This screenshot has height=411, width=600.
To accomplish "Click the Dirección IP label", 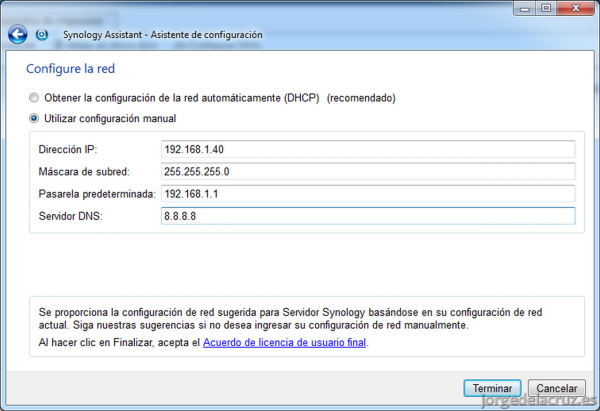I will [68, 149].
